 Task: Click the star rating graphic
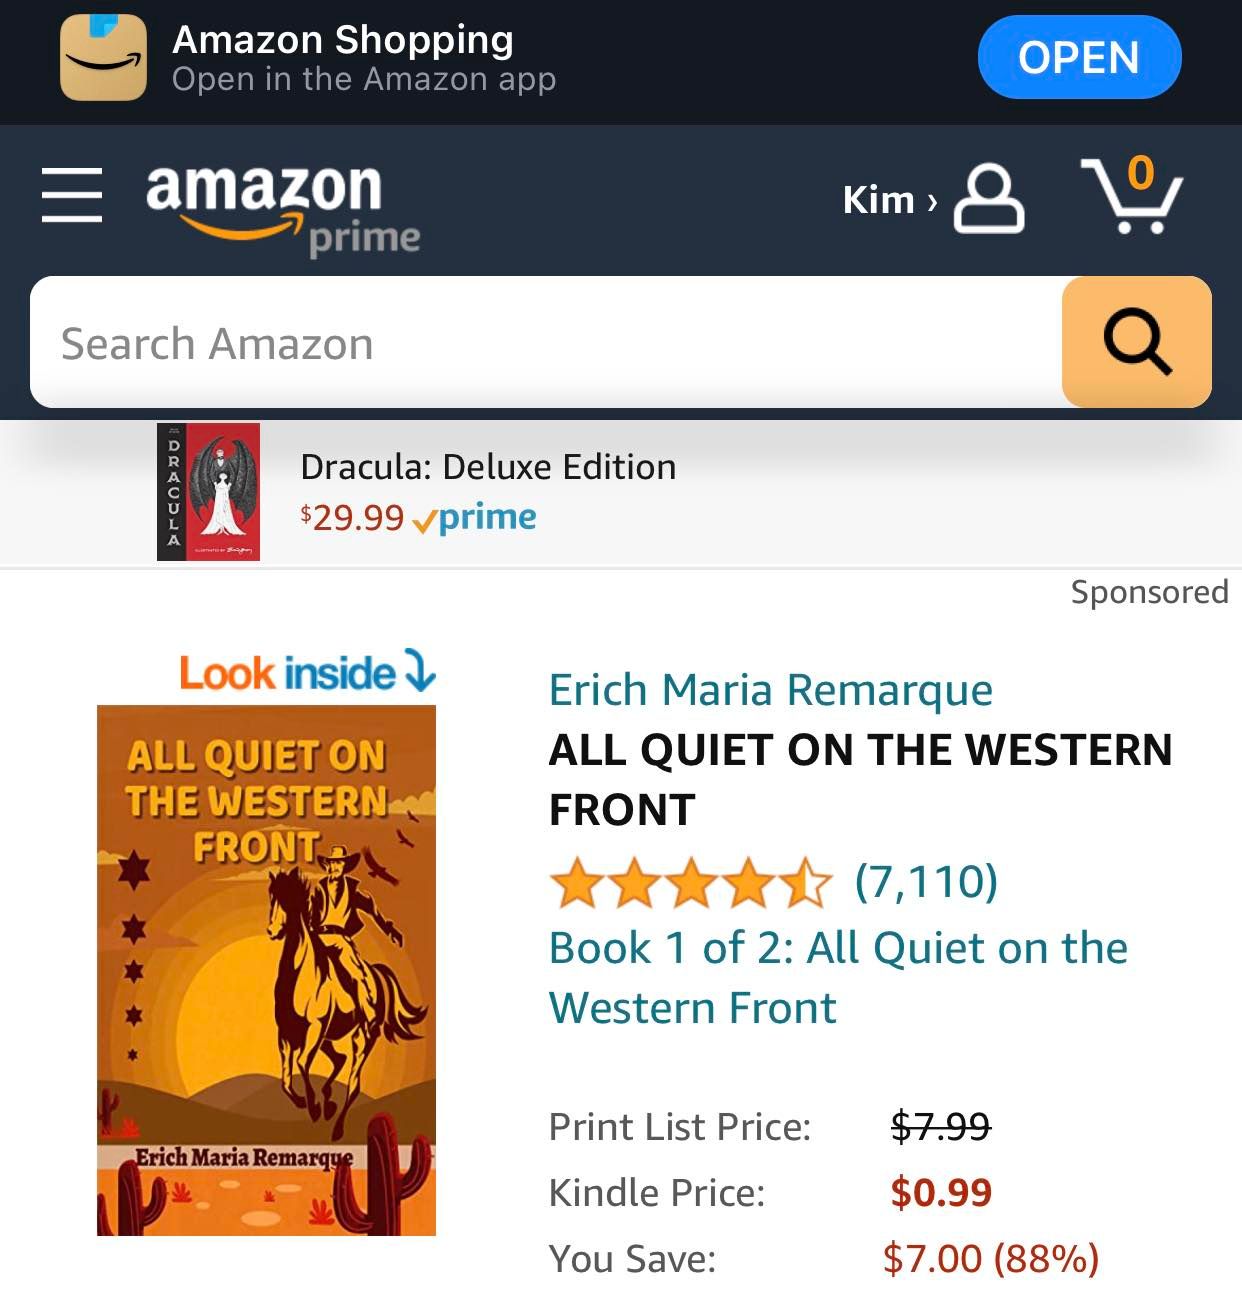click(690, 884)
